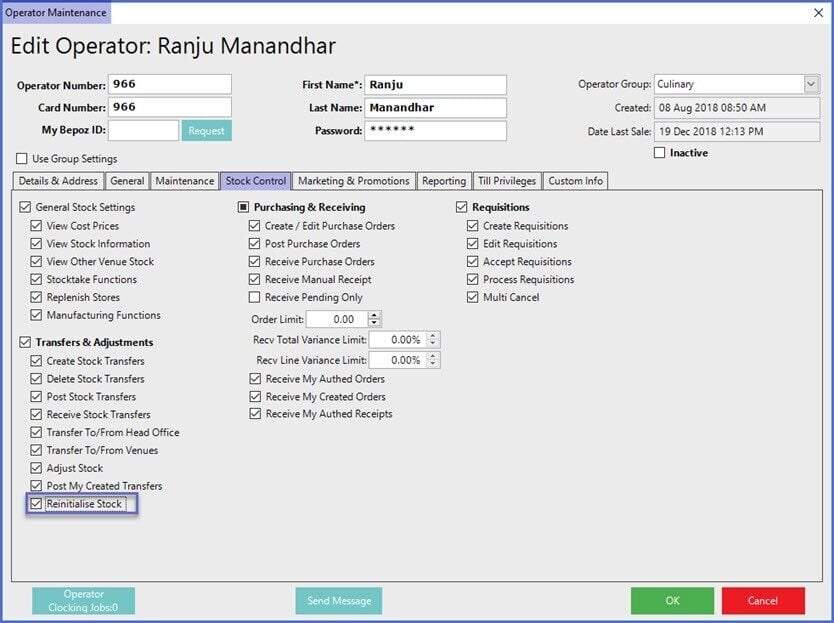Click the Card Number input field
Image resolution: width=834 pixels, height=623 pixels.
169,107
